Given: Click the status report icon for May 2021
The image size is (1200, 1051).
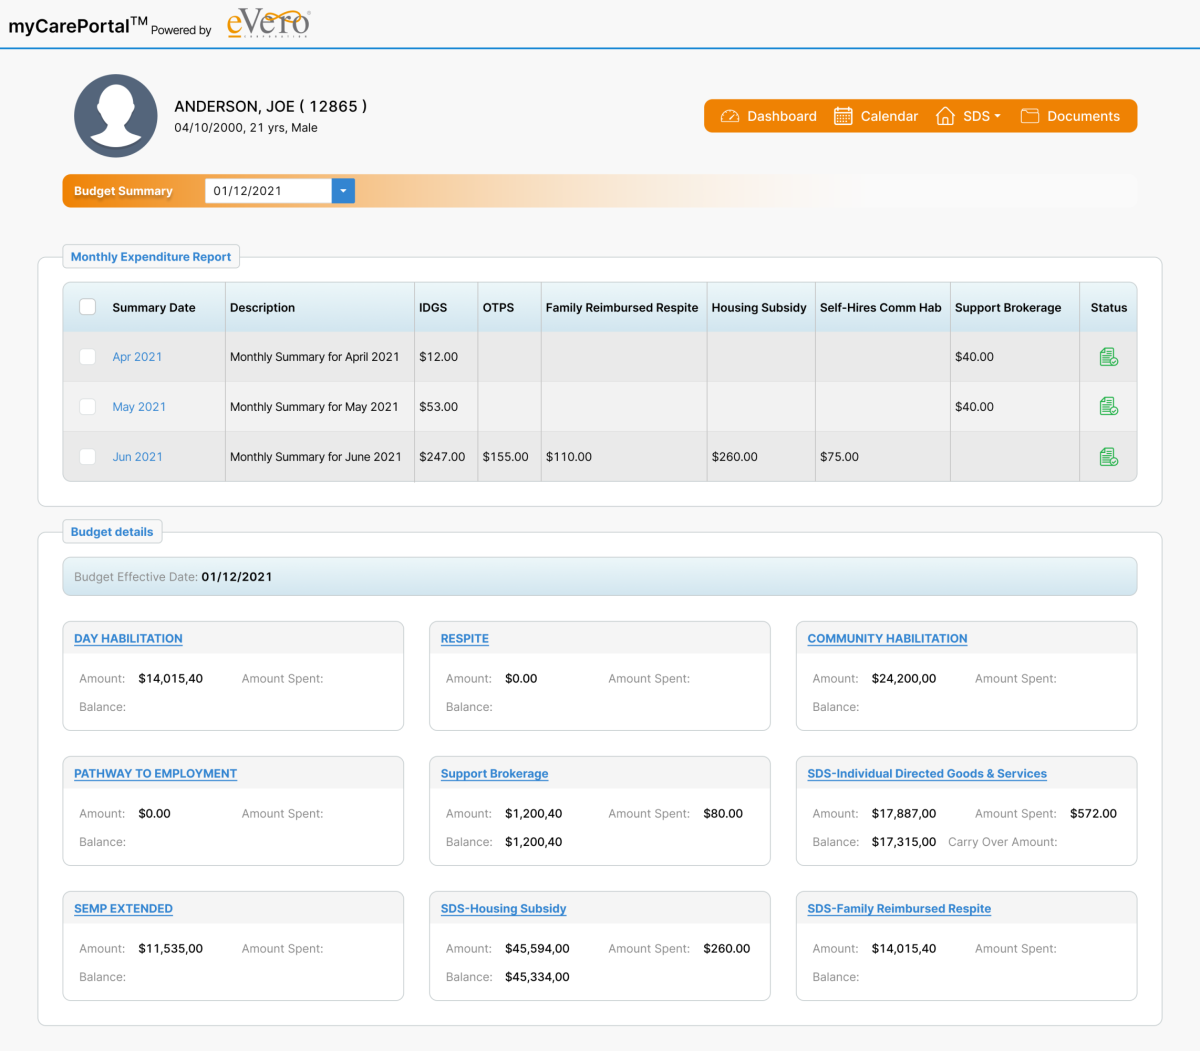Looking at the screenshot, I should pyautogui.click(x=1108, y=406).
